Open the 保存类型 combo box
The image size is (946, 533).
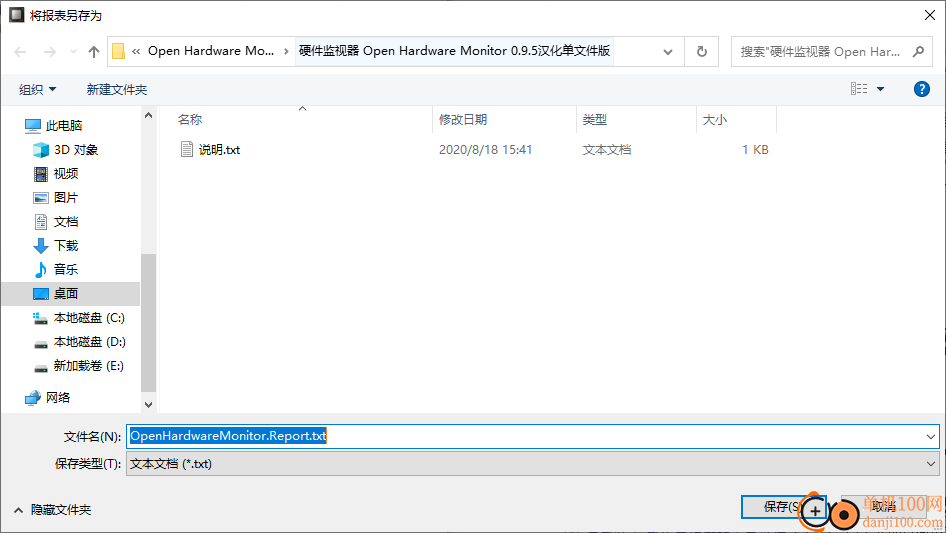click(x=532, y=464)
